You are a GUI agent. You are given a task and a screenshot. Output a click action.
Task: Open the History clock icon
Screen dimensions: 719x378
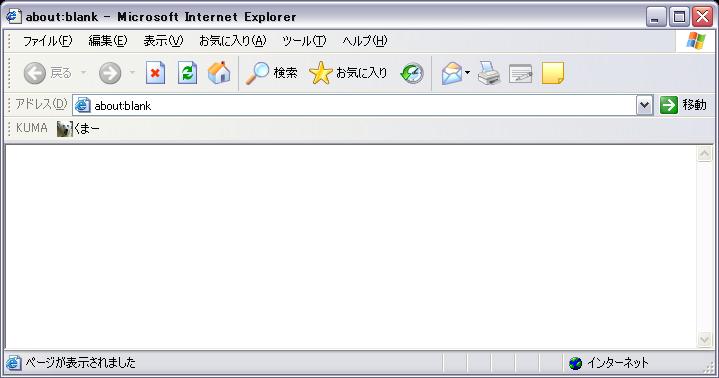(x=412, y=73)
